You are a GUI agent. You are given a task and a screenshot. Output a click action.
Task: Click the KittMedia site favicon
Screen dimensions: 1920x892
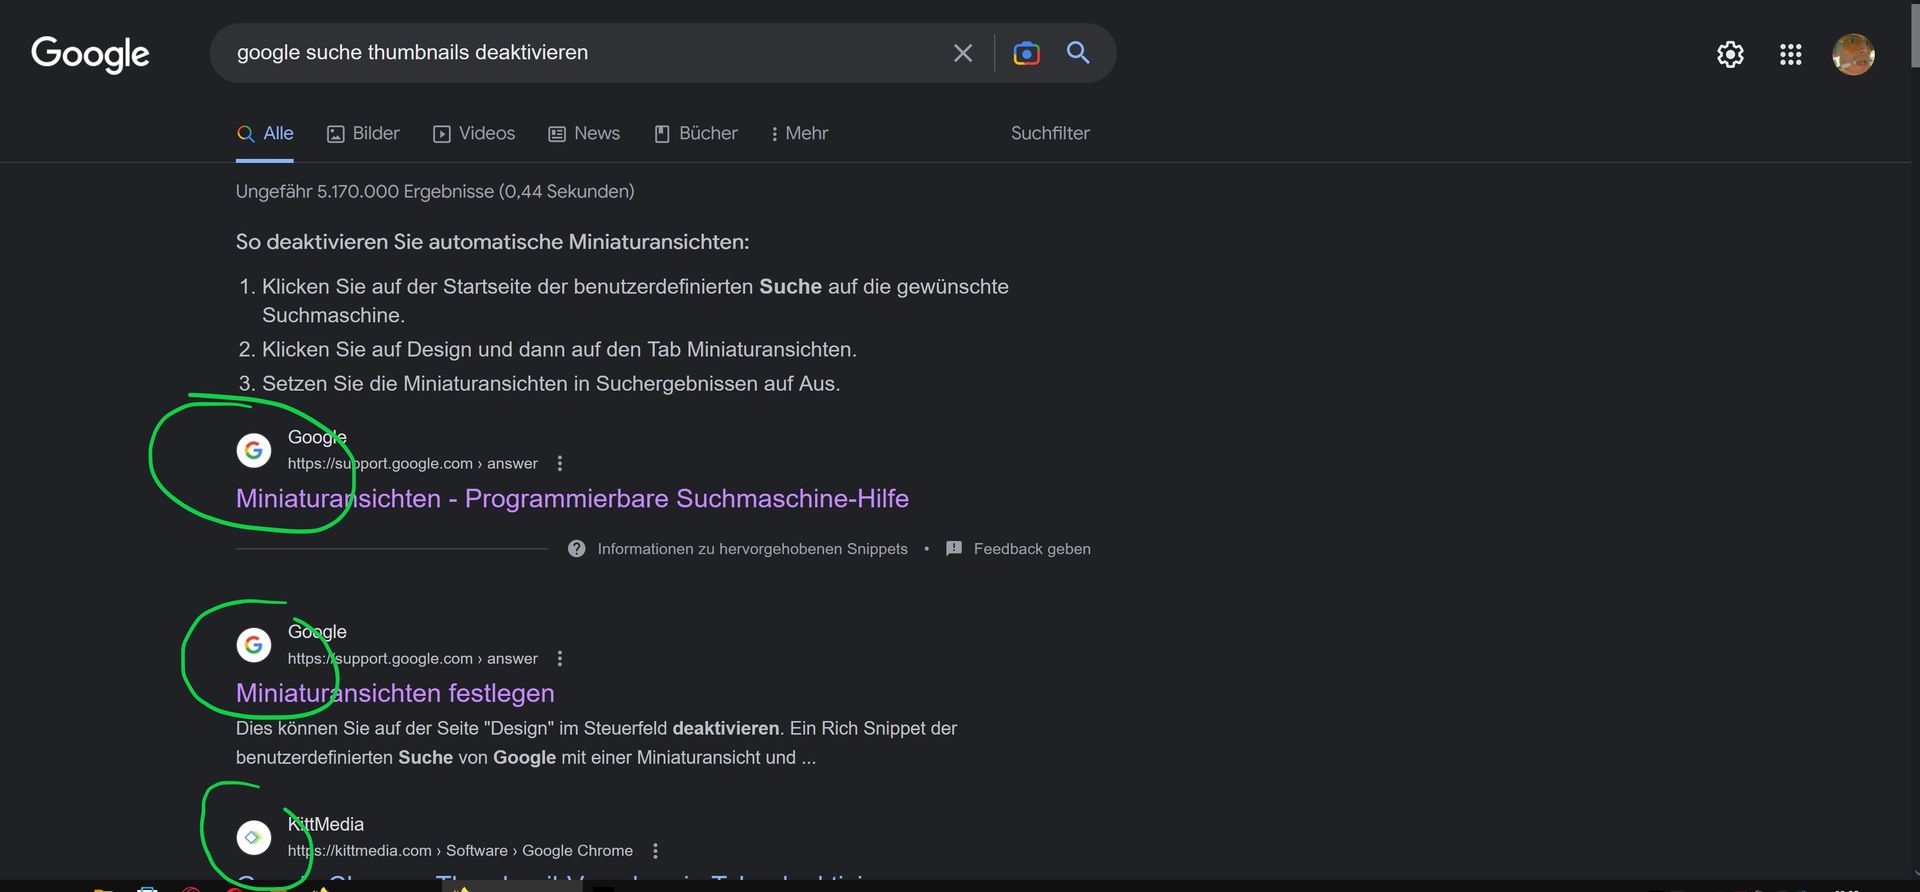pyautogui.click(x=254, y=837)
